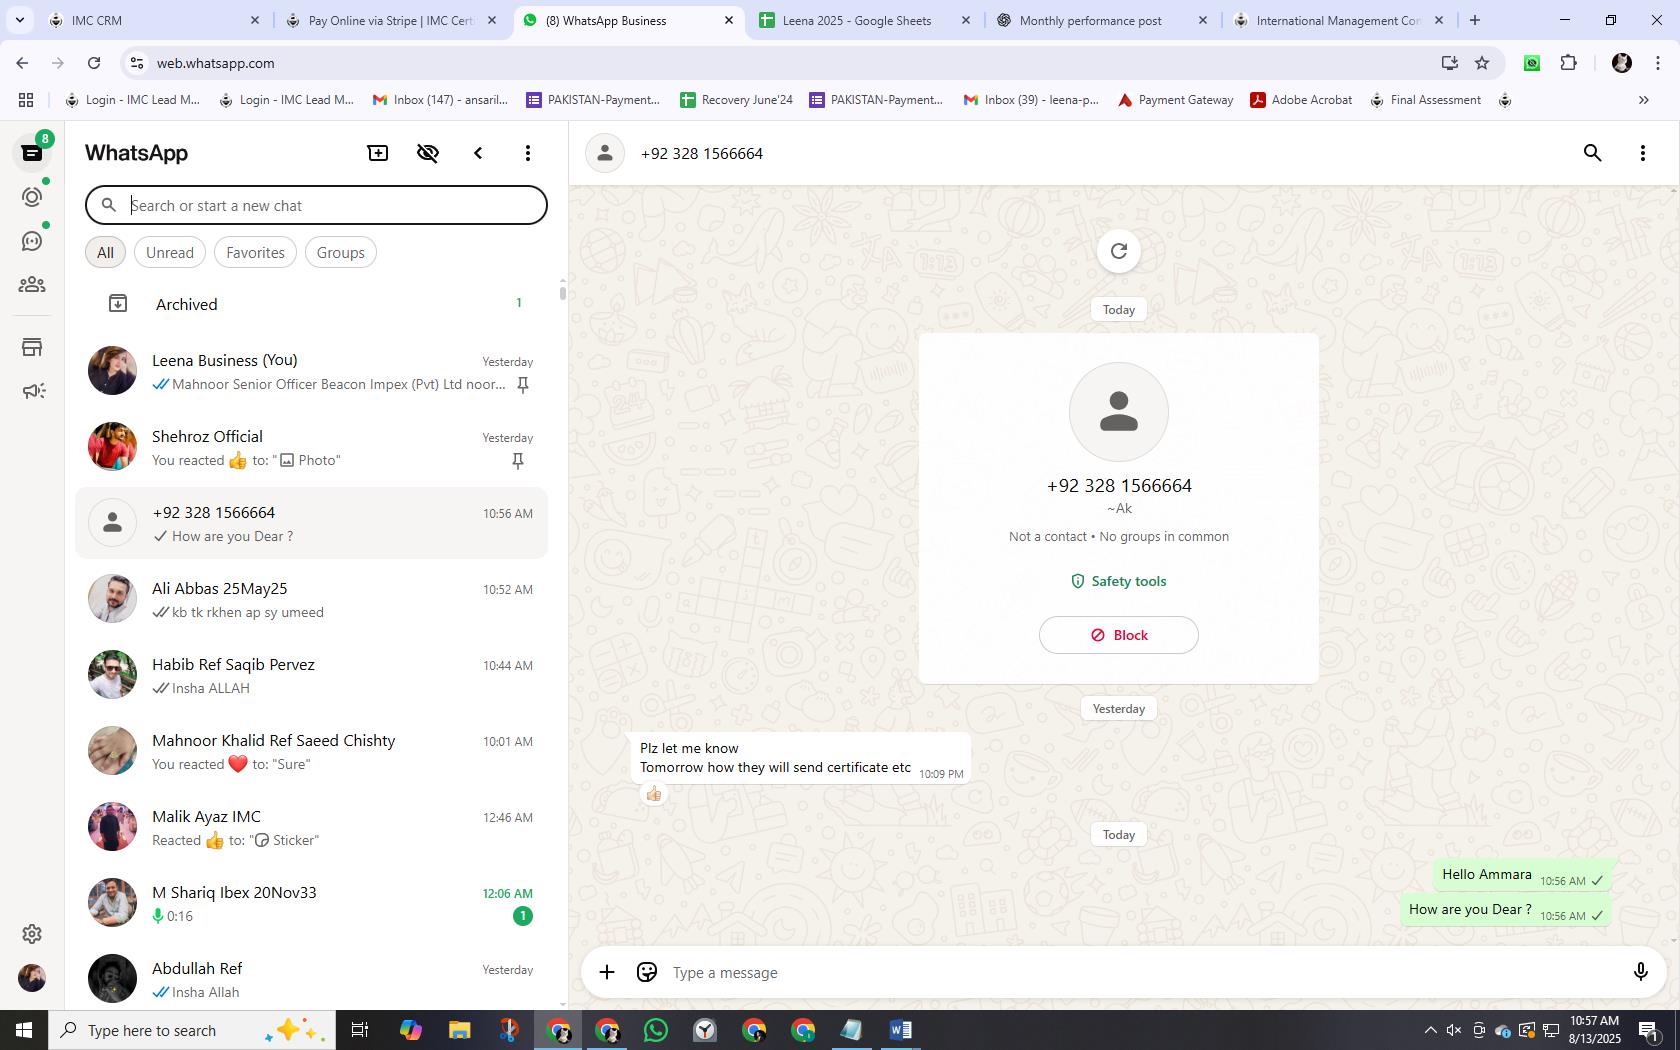Open WhatsApp Settings gear icon
The width and height of the screenshot is (1680, 1050).
point(32,933)
